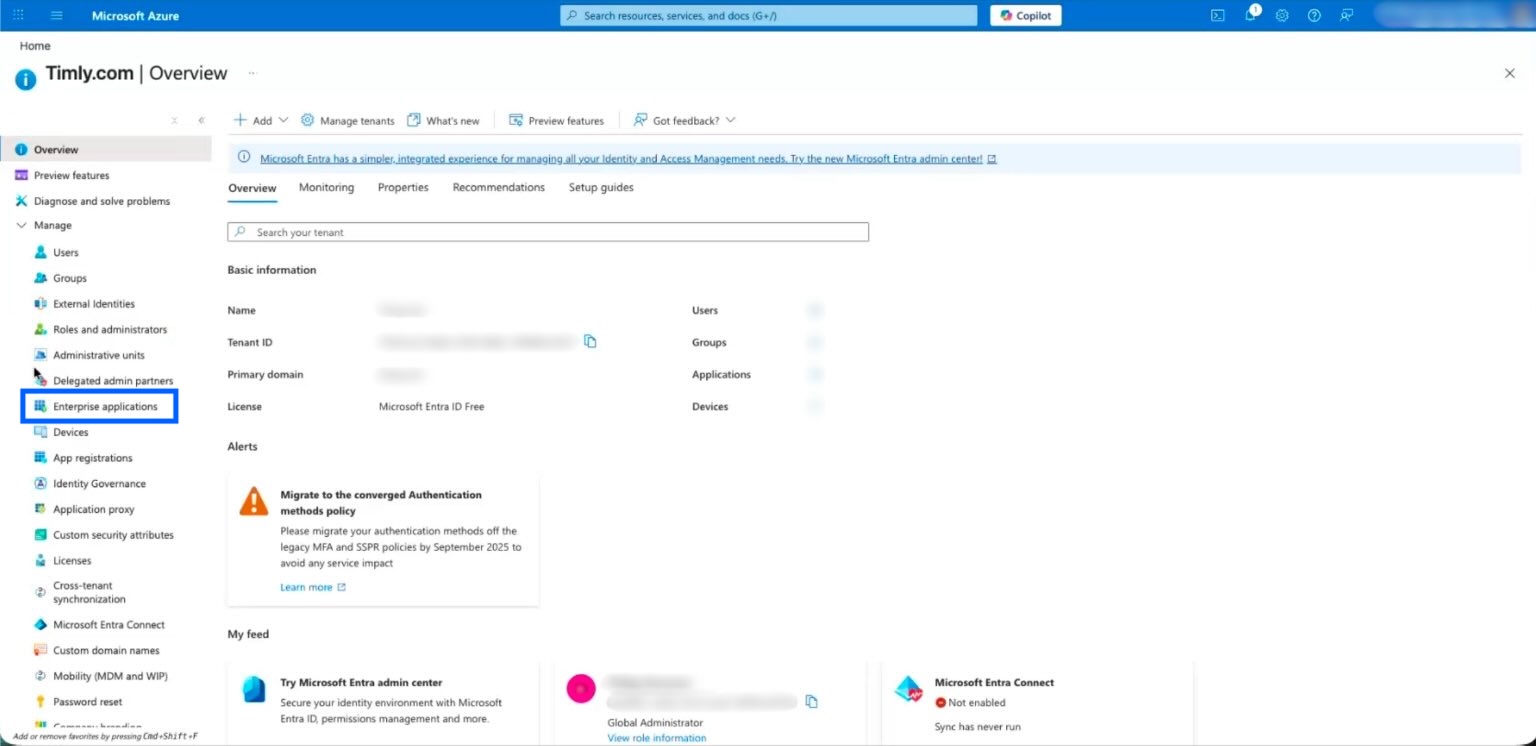Open Cloud Shell from the top bar
This screenshot has height=746, width=1536.
pos(1218,15)
